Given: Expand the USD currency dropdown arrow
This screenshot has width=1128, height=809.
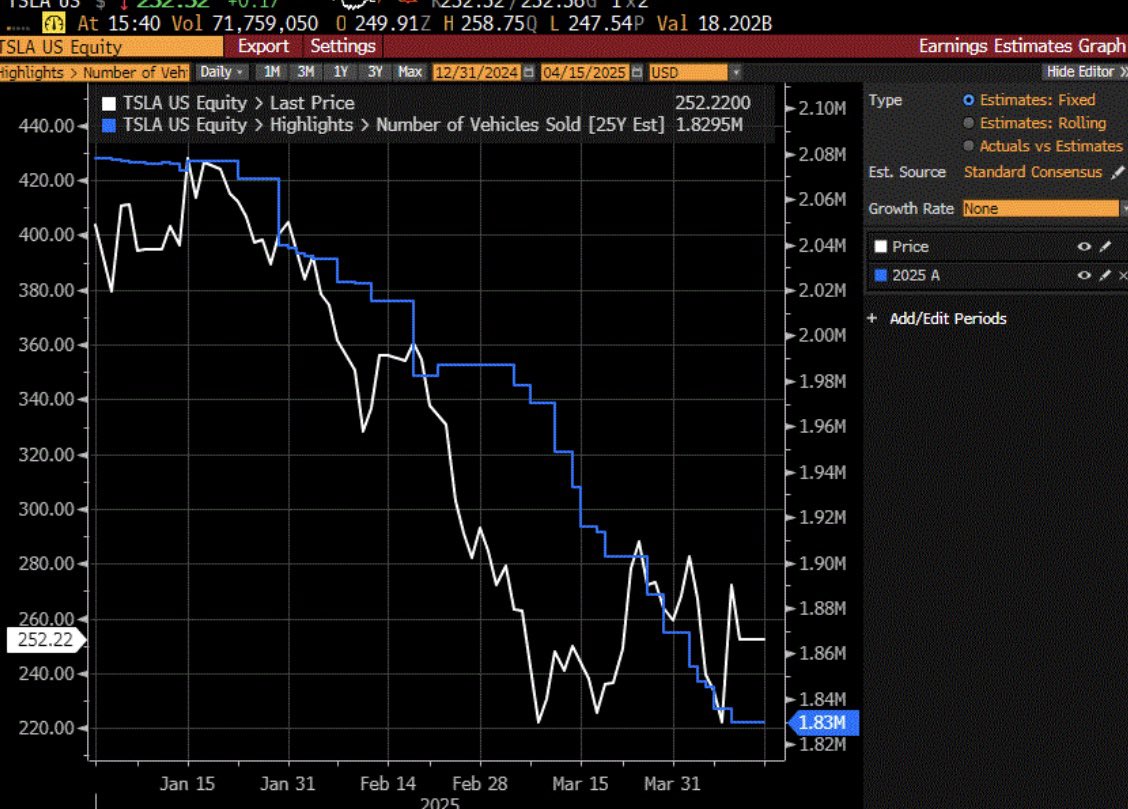Looking at the screenshot, I should pyautogui.click(x=735, y=73).
